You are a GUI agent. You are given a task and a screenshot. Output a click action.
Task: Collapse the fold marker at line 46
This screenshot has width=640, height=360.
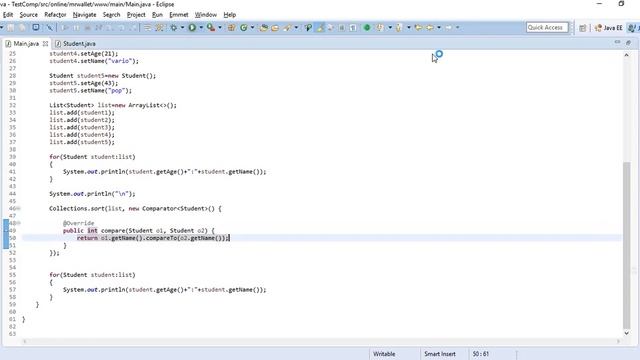[x=19, y=209]
